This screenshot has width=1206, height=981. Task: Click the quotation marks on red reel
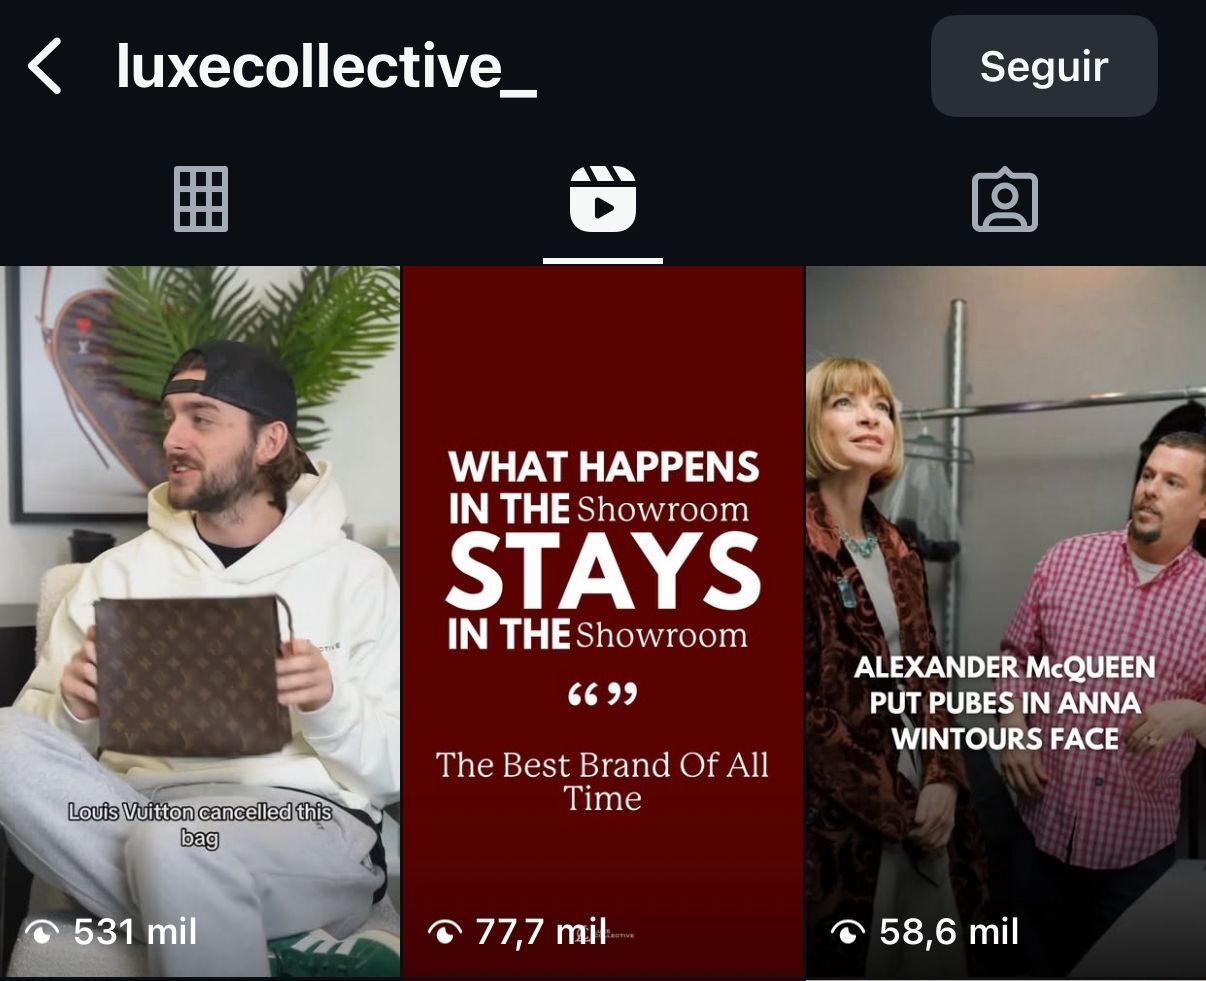coord(603,695)
